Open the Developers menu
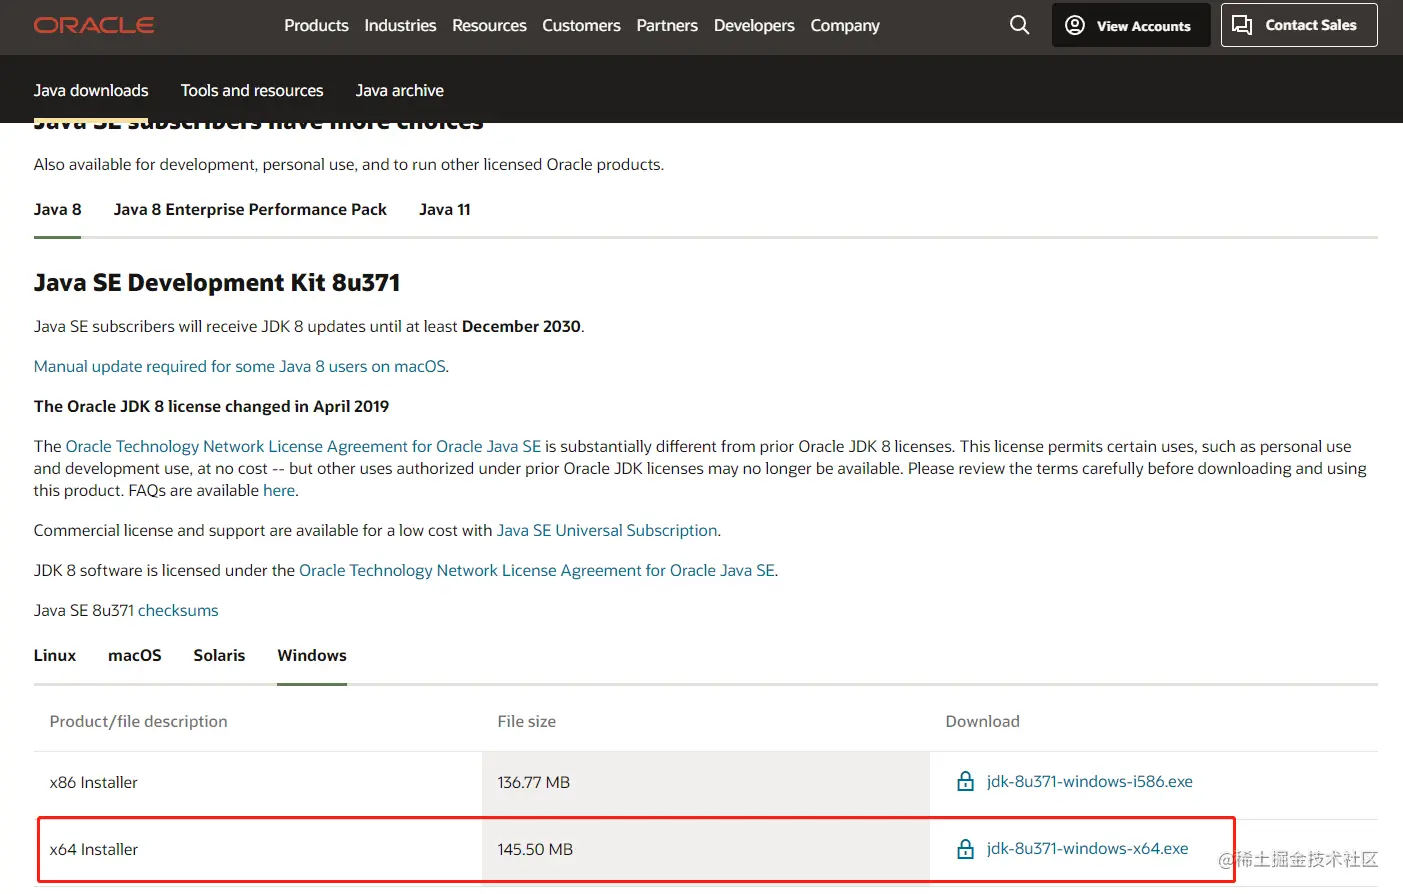This screenshot has height=894, width=1403. pyautogui.click(x=754, y=25)
